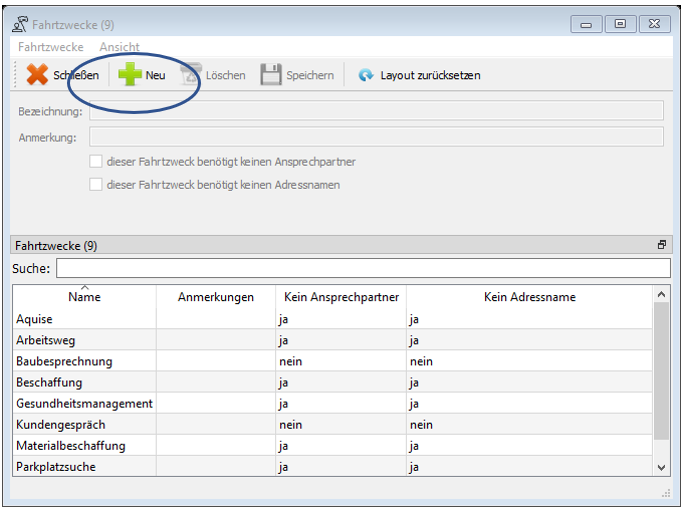Click into the Suche search field
Viewport: 687px width, 508px height.
click(x=362, y=268)
